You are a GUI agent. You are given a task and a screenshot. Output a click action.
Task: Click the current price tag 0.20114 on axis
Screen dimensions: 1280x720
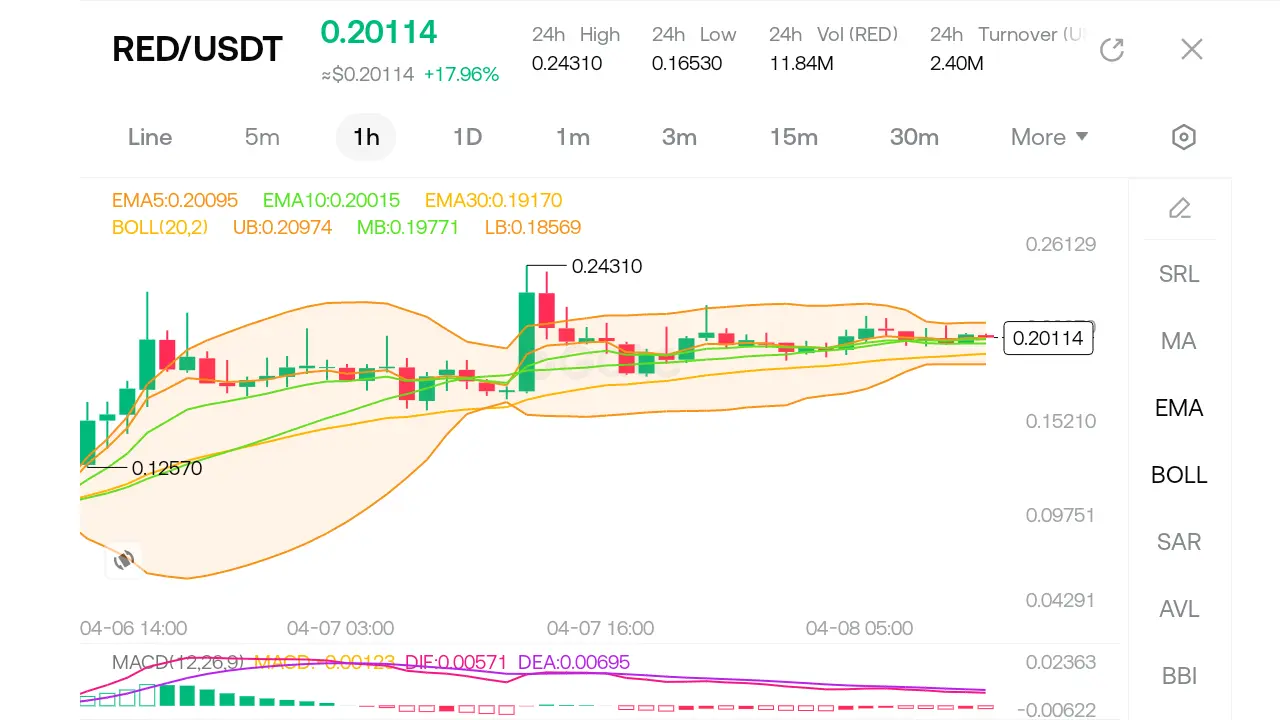point(1048,338)
